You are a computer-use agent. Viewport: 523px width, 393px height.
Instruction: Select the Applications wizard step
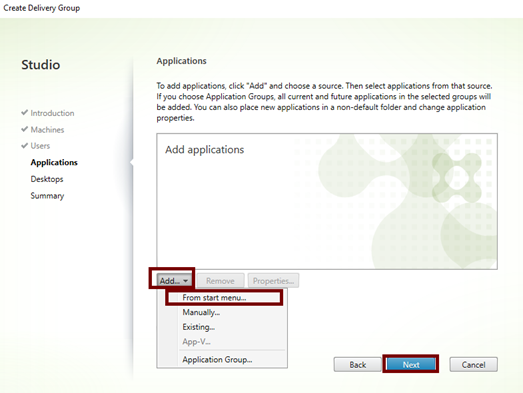[x=54, y=162]
